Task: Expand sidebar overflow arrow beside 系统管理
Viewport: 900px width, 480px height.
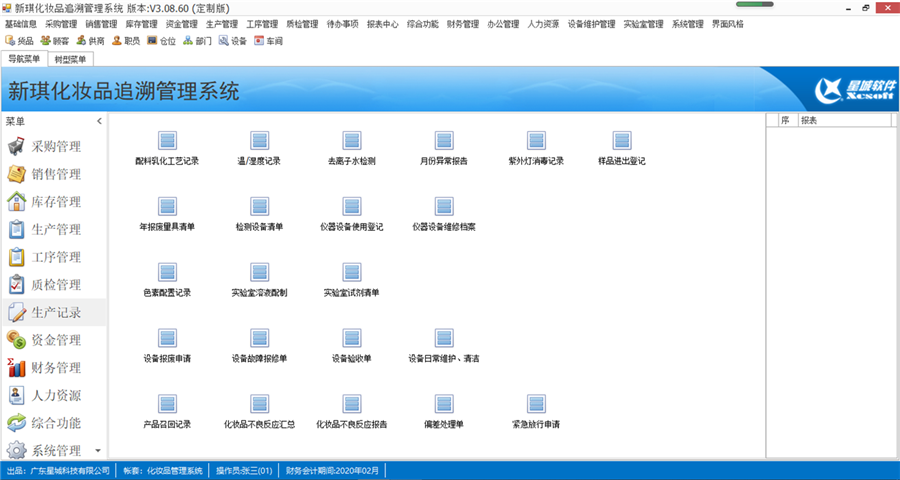Action: (98, 451)
